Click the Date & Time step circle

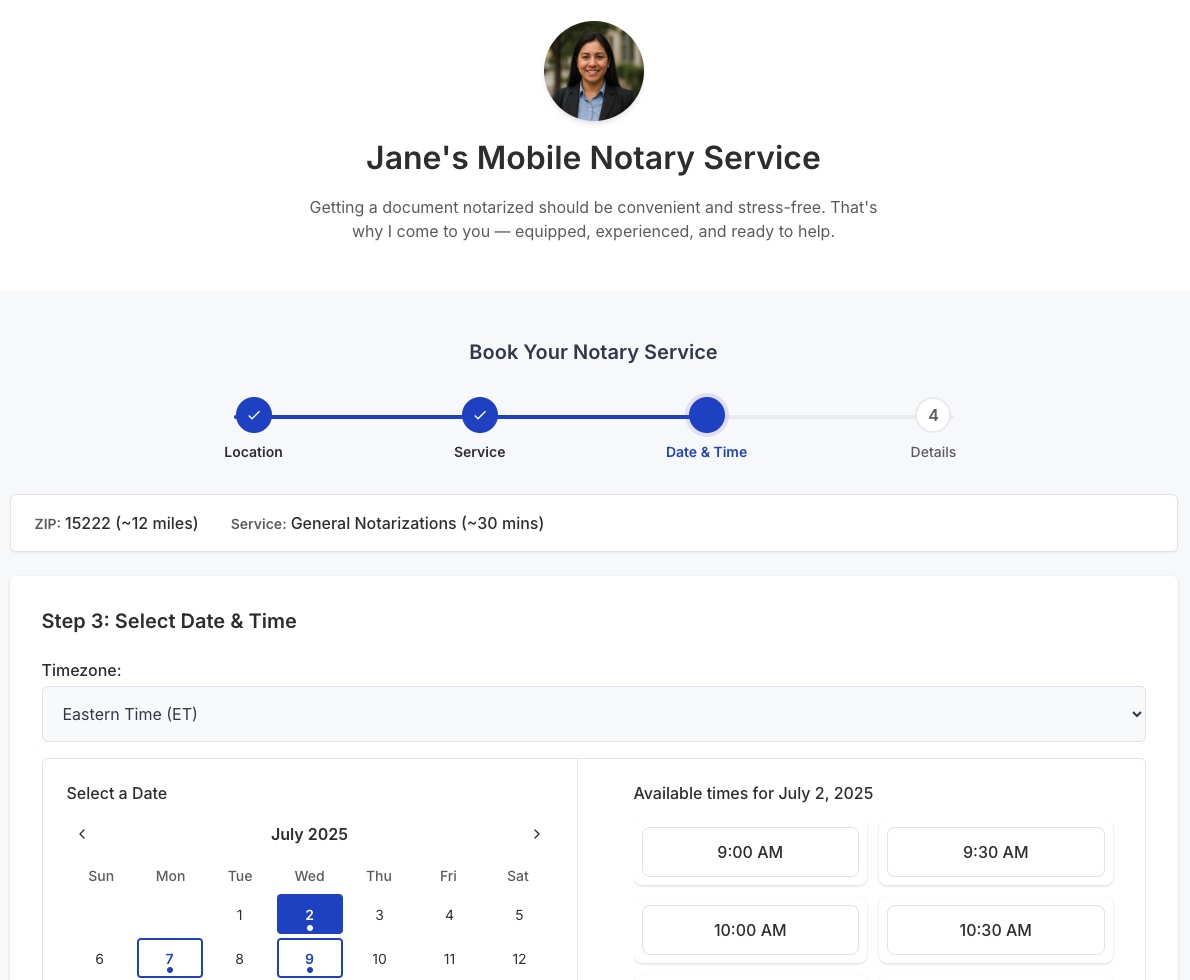(x=707, y=415)
